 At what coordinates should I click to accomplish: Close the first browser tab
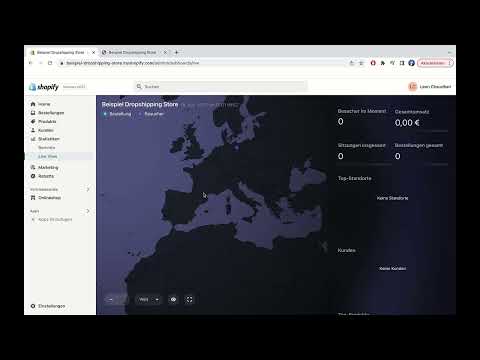[x=94, y=52]
